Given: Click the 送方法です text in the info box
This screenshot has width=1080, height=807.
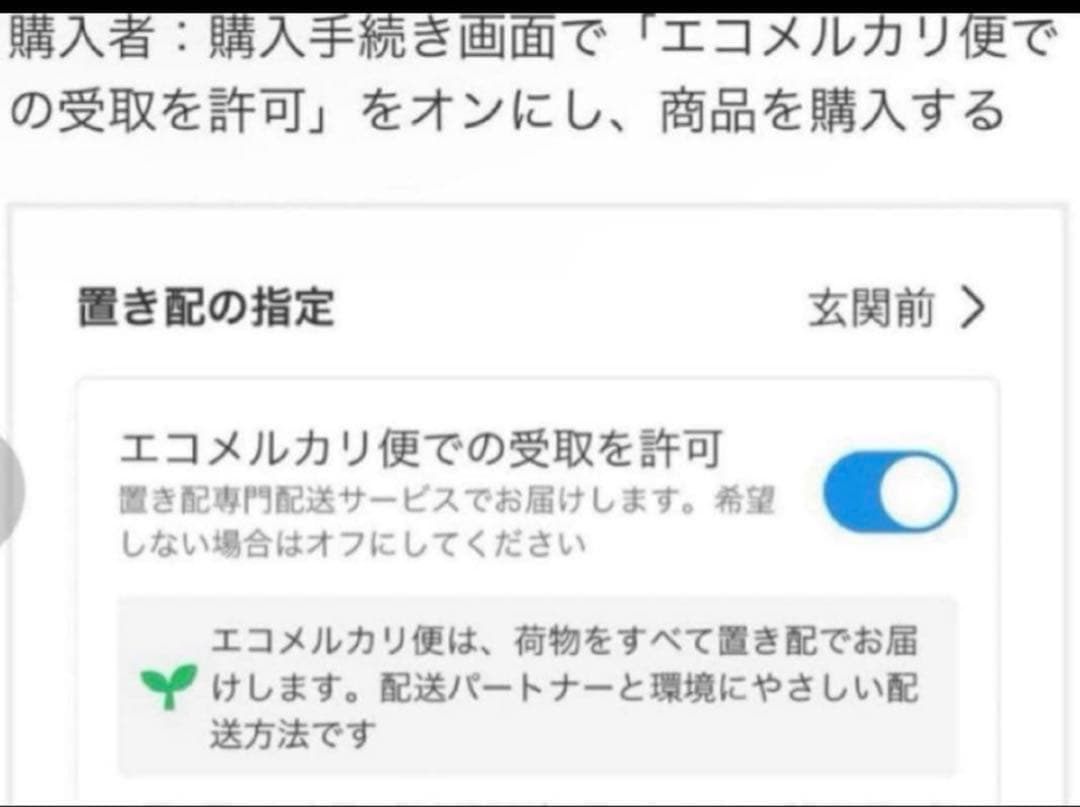Looking at the screenshot, I should point(293,733).
